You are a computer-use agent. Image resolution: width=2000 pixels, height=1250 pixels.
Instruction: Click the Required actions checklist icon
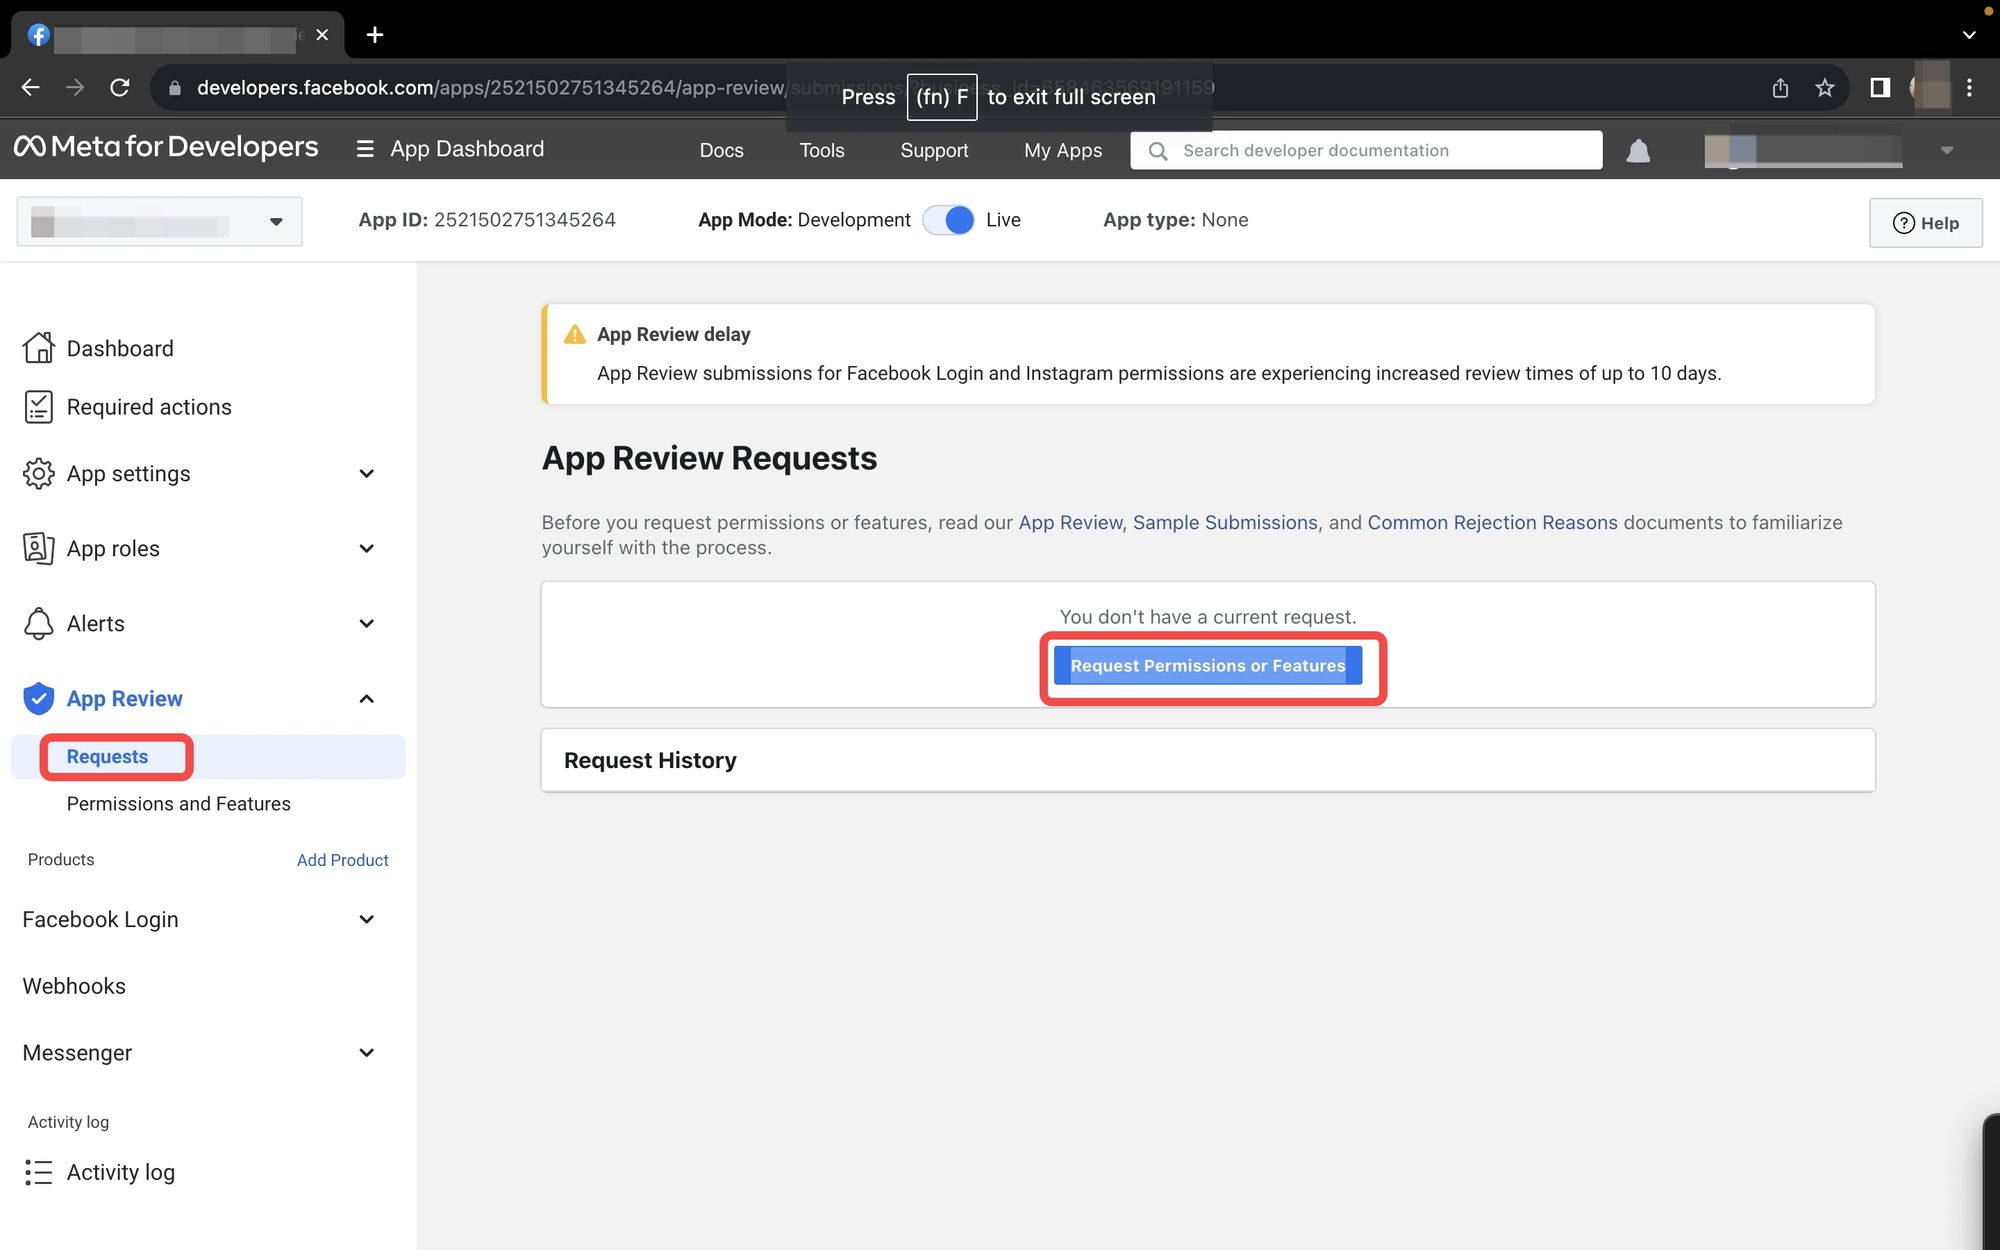point(38,407)
